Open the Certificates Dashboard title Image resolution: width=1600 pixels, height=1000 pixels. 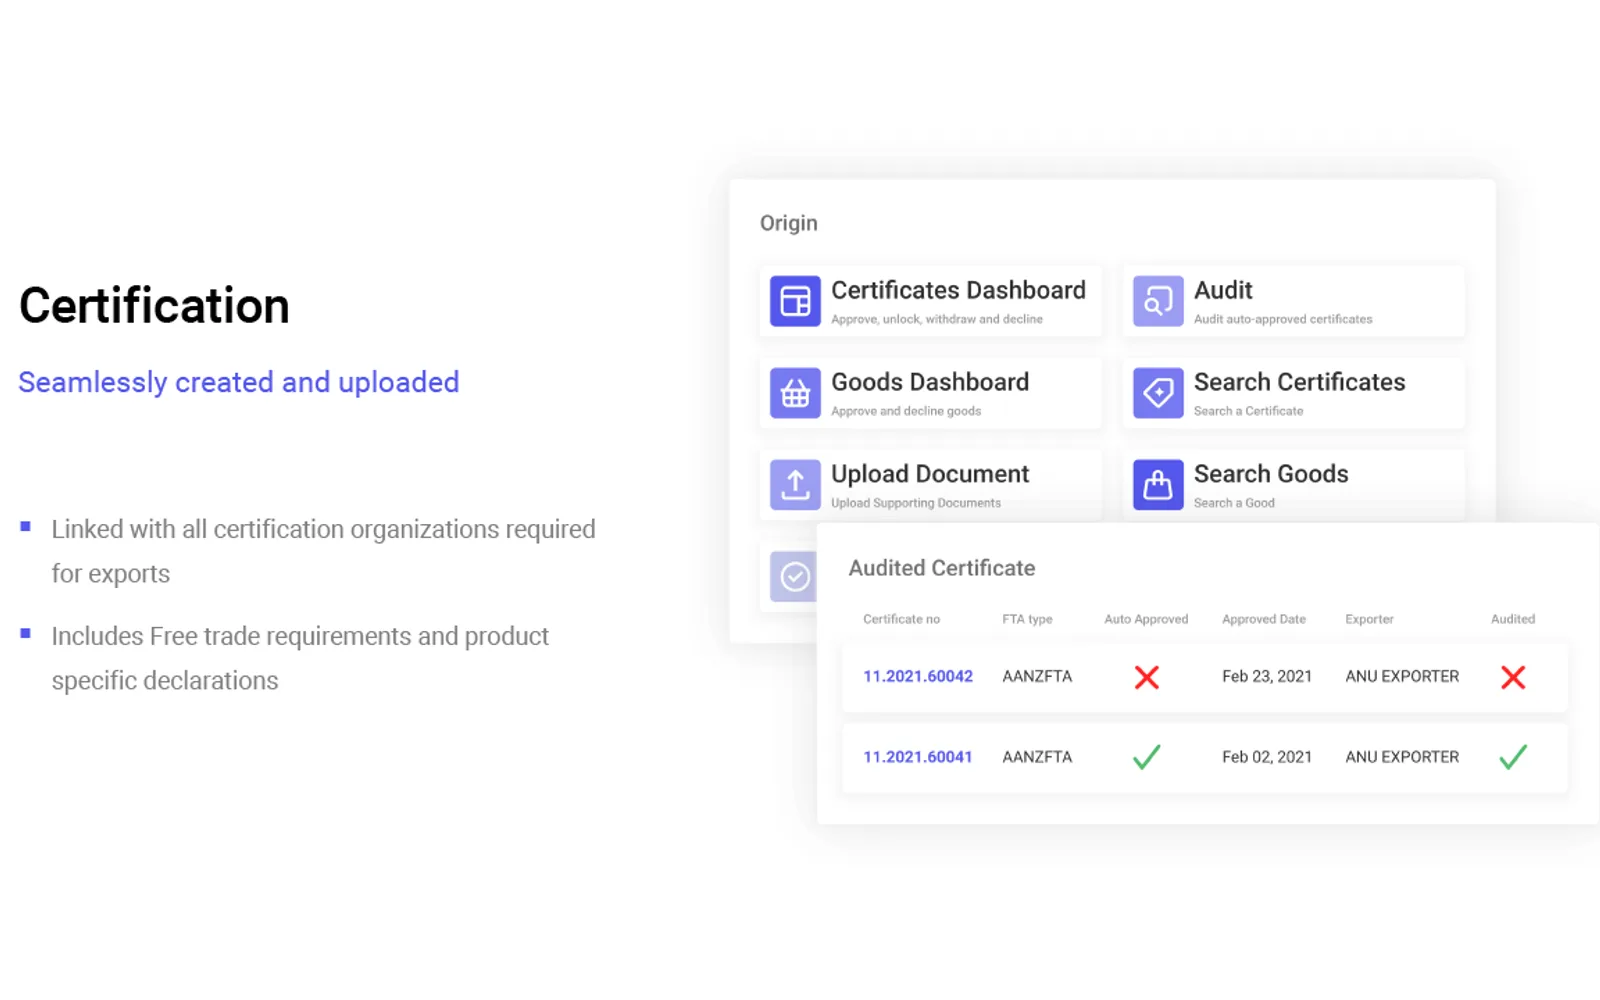pyautogui.click(x=958, y=290)
